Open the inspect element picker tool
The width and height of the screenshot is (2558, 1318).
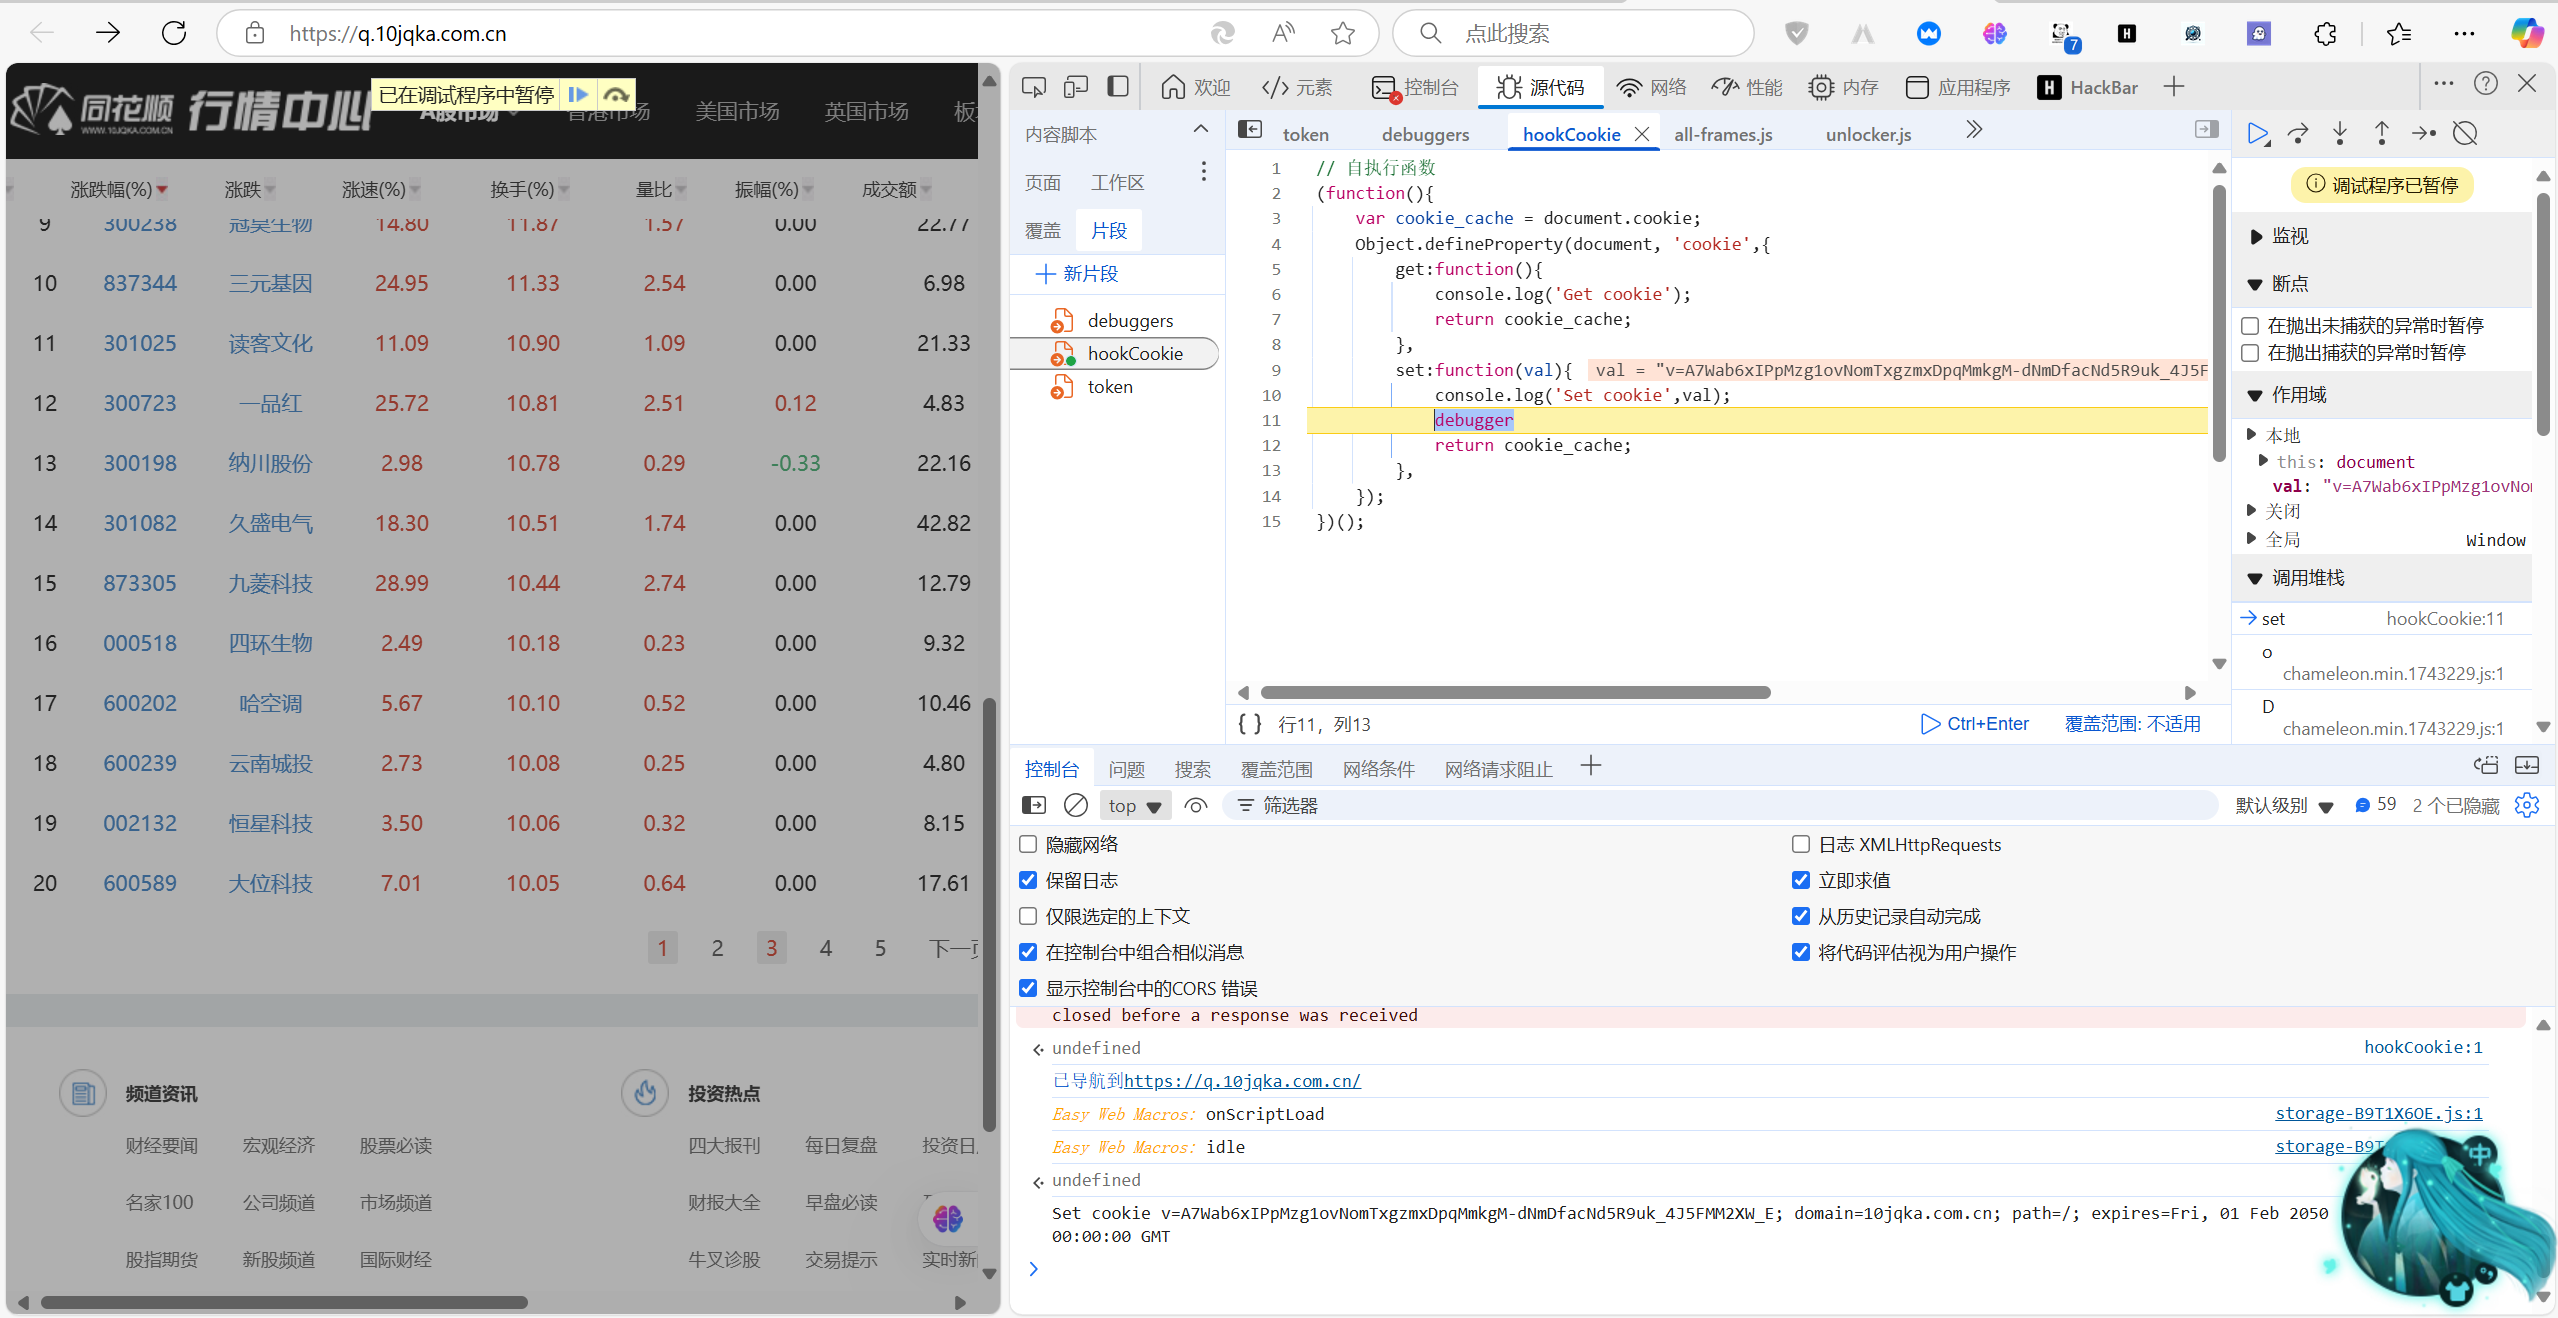click(1034, 88)
